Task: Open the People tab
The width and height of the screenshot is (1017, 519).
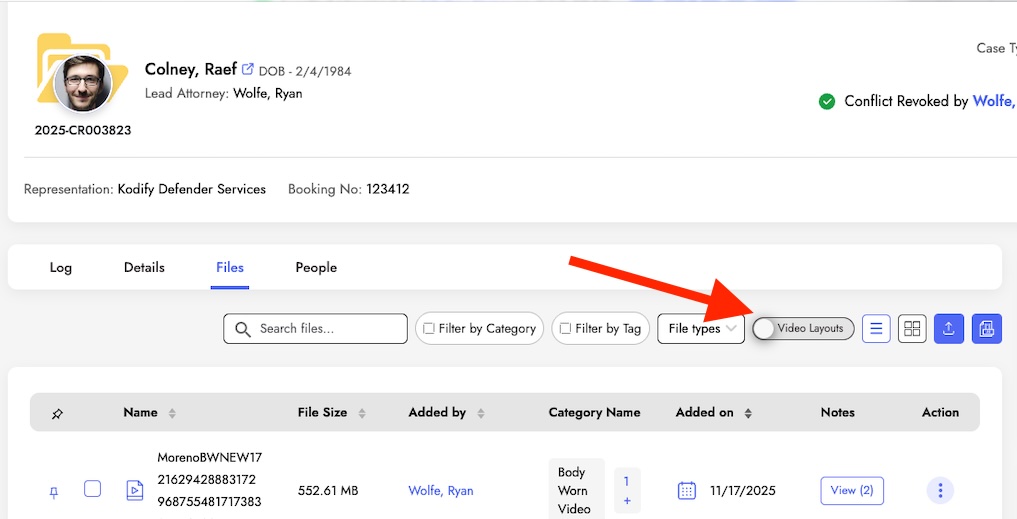Action: [x=316, y=267]
